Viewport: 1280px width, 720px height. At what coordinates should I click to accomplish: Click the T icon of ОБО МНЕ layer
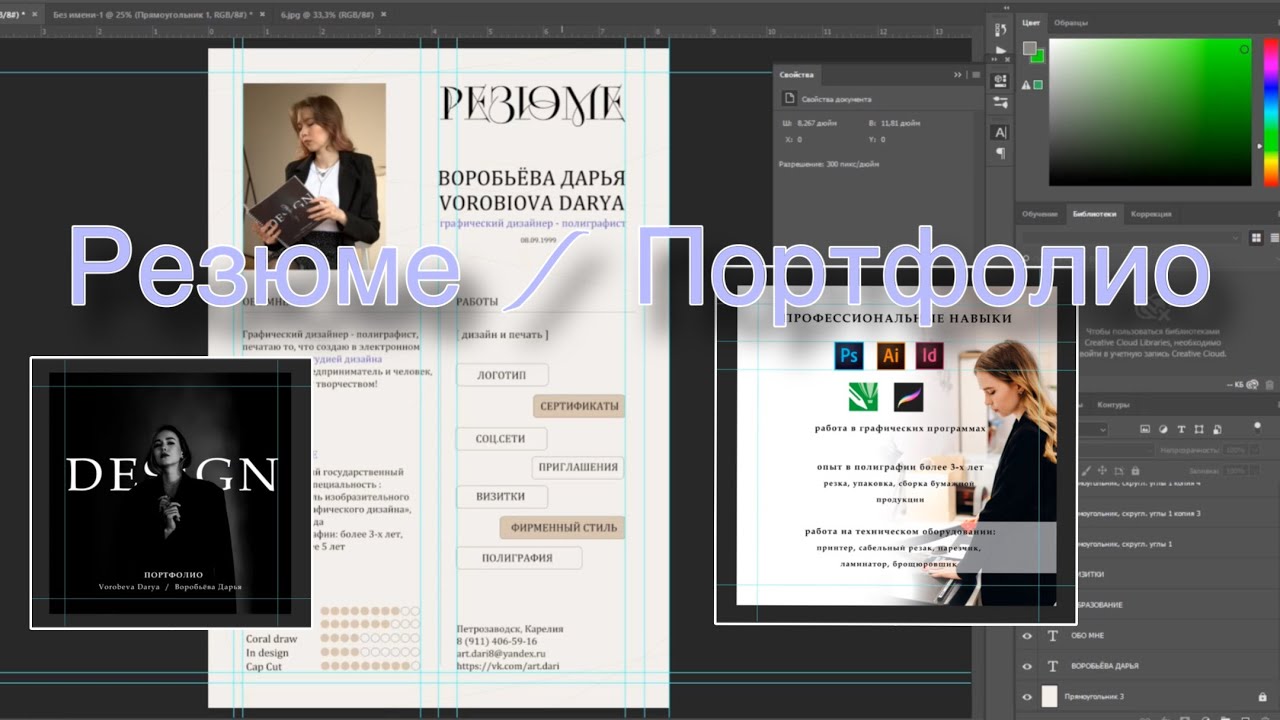click(1052, 635)
